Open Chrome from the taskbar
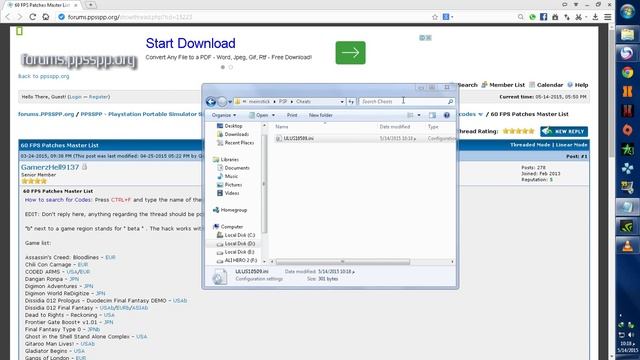This screenshot has width=640, height=360. click(627, 73)
